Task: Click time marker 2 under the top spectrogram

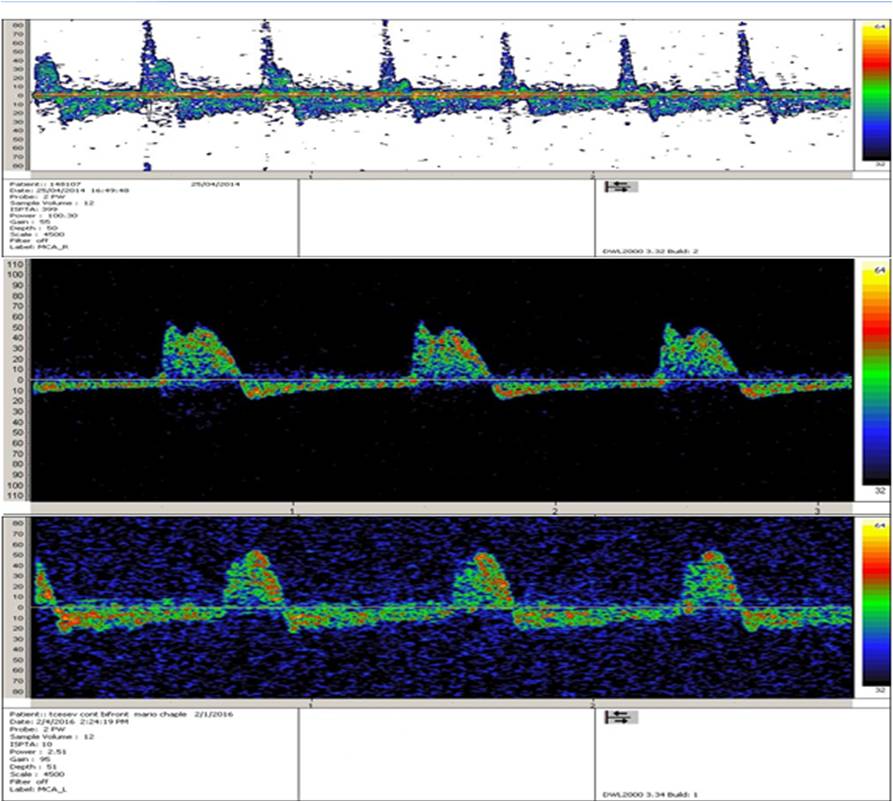Action: (x=594, y=175)
